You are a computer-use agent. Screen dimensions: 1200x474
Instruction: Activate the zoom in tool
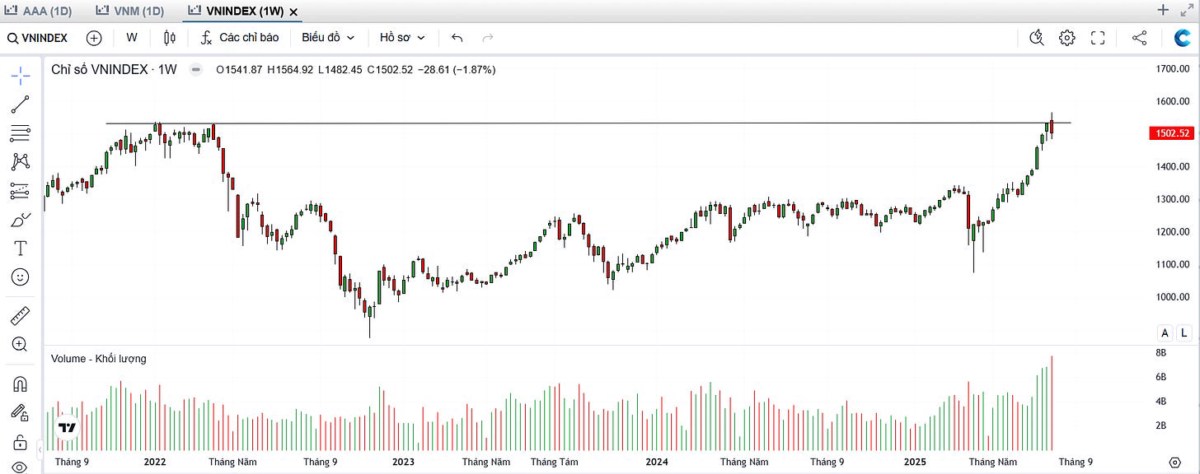click(20, 344)
